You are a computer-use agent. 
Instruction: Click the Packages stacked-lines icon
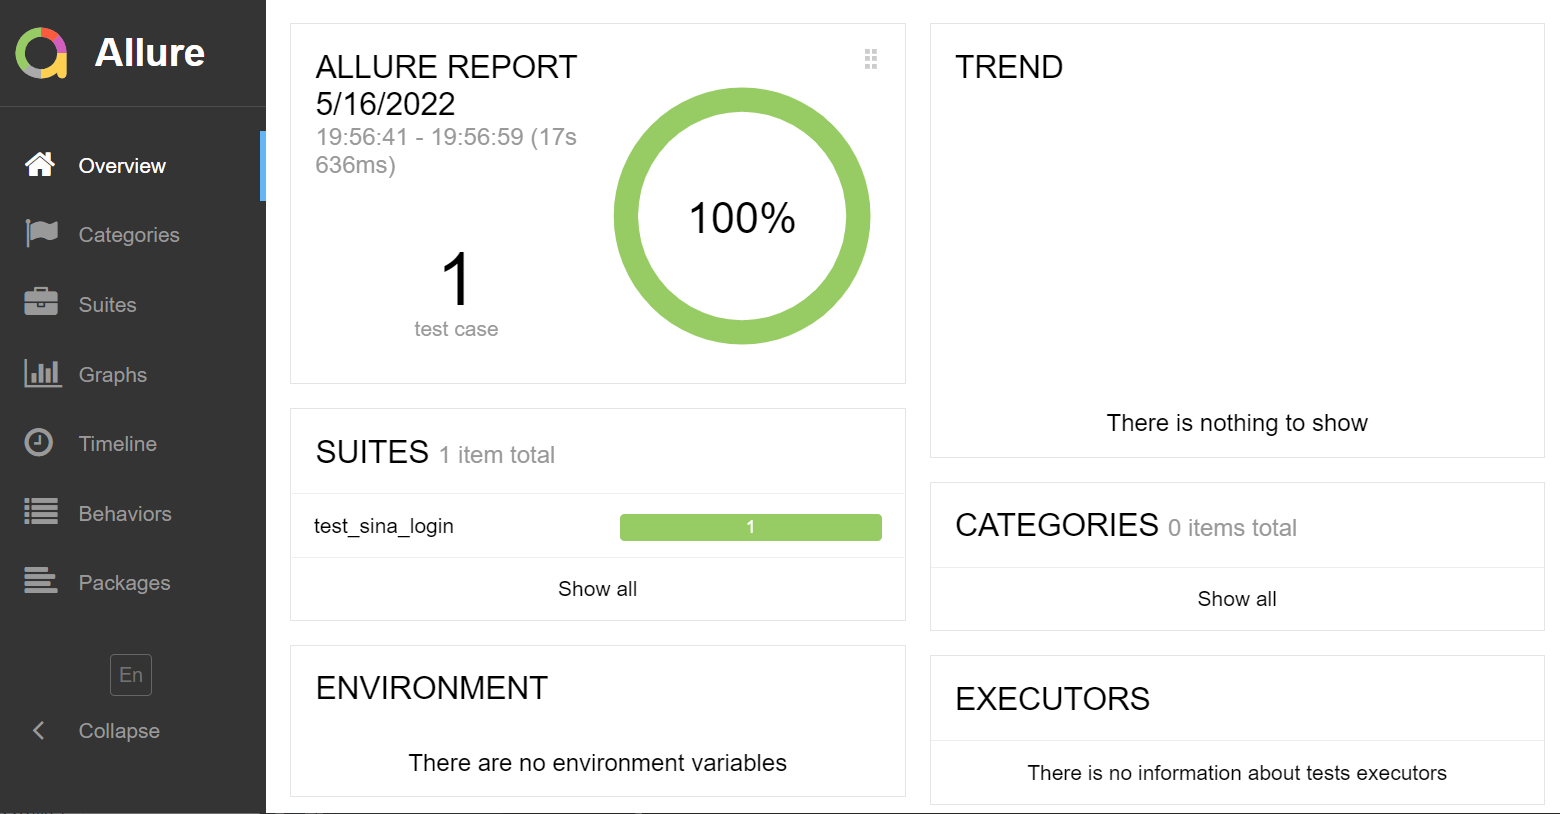[41, 581]
